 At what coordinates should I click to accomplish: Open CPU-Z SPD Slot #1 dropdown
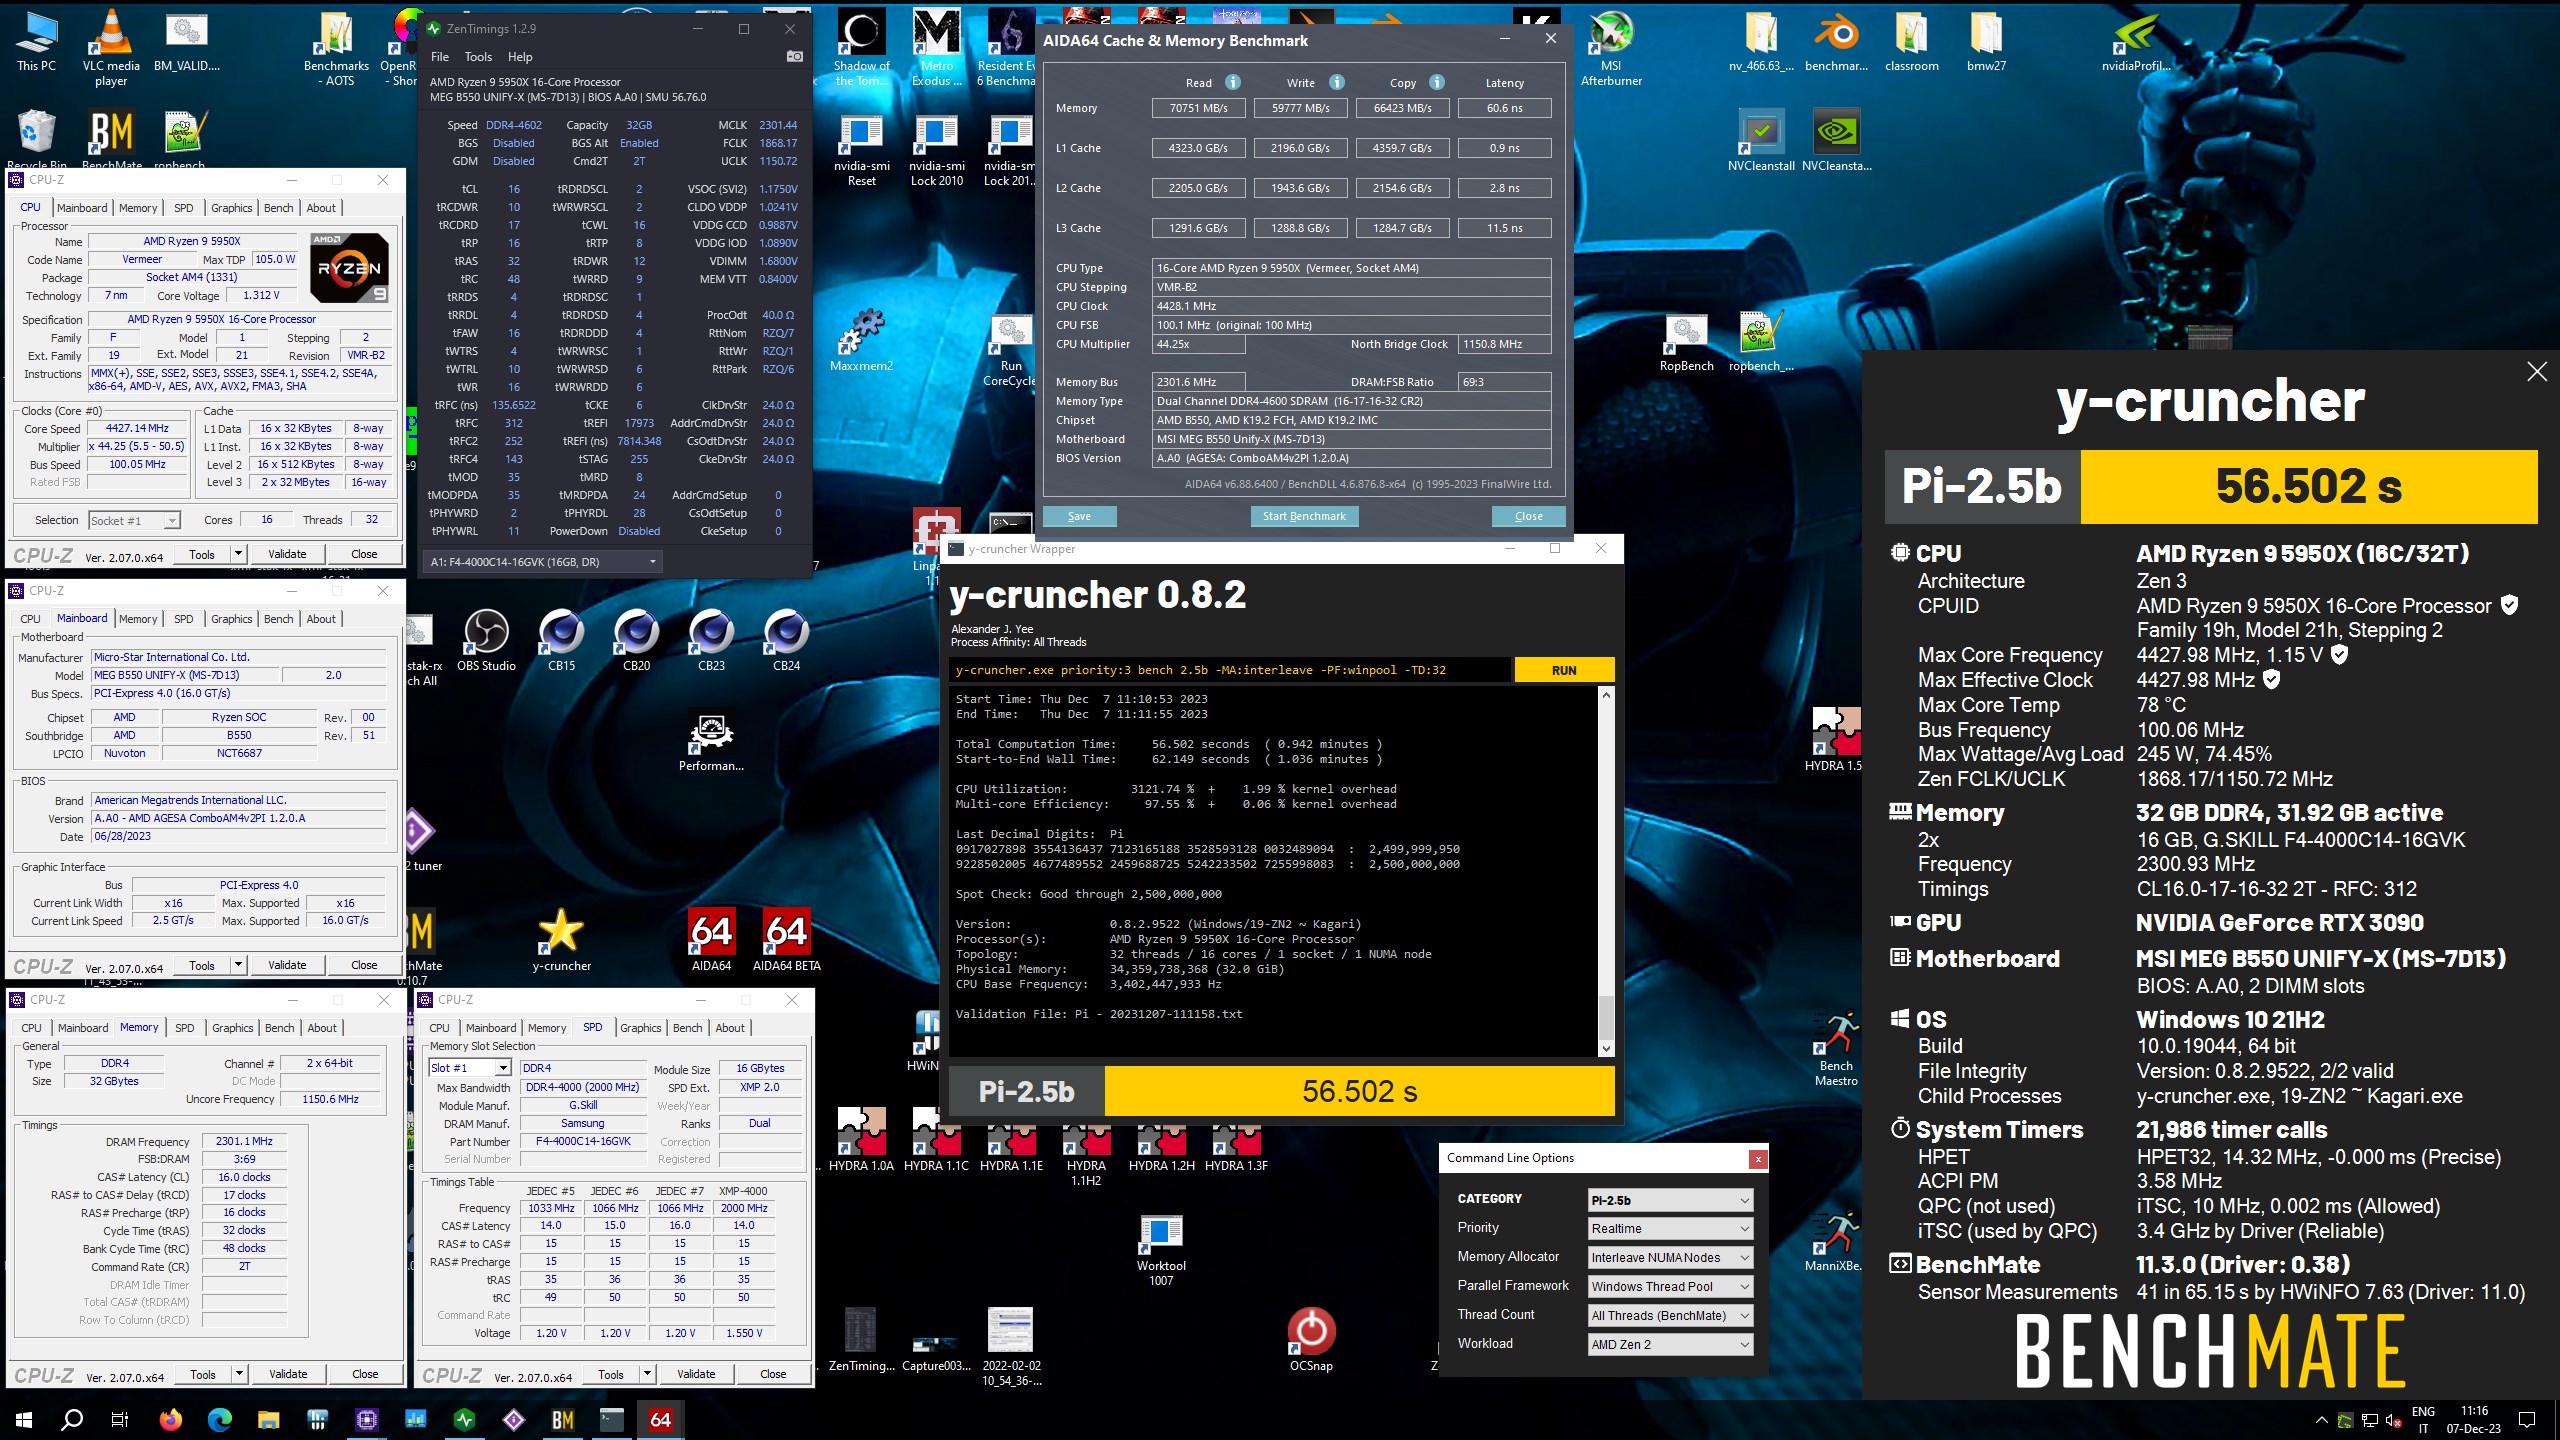pos(470,1068)
